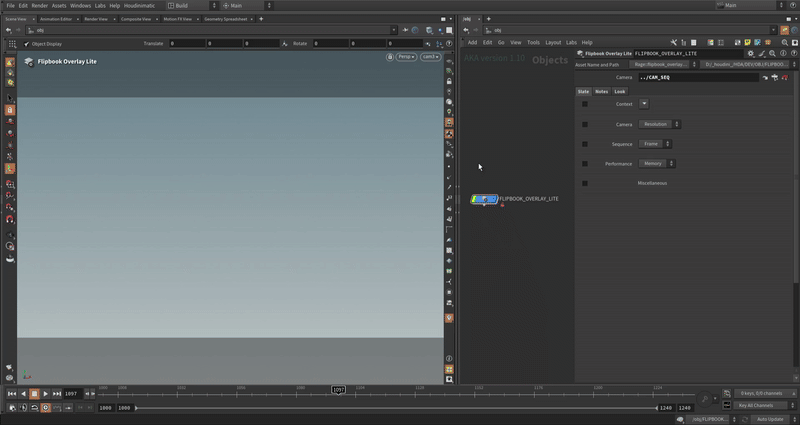
Task: Open the cam3 camera dropdown
Action: point(431,57)
